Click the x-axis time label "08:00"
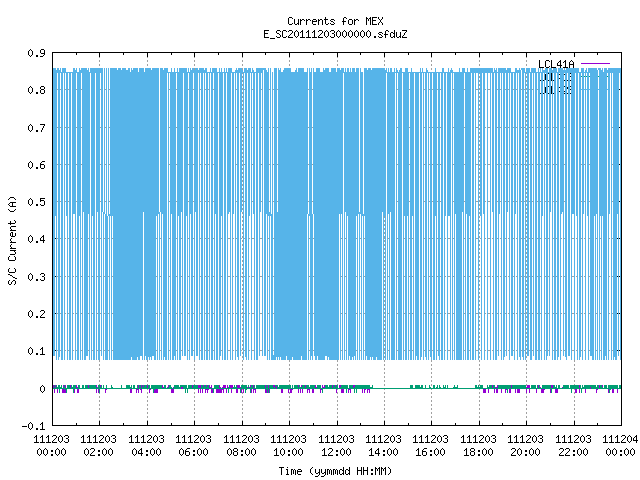Screen dimensions: 640x480 tap(241, 452)
